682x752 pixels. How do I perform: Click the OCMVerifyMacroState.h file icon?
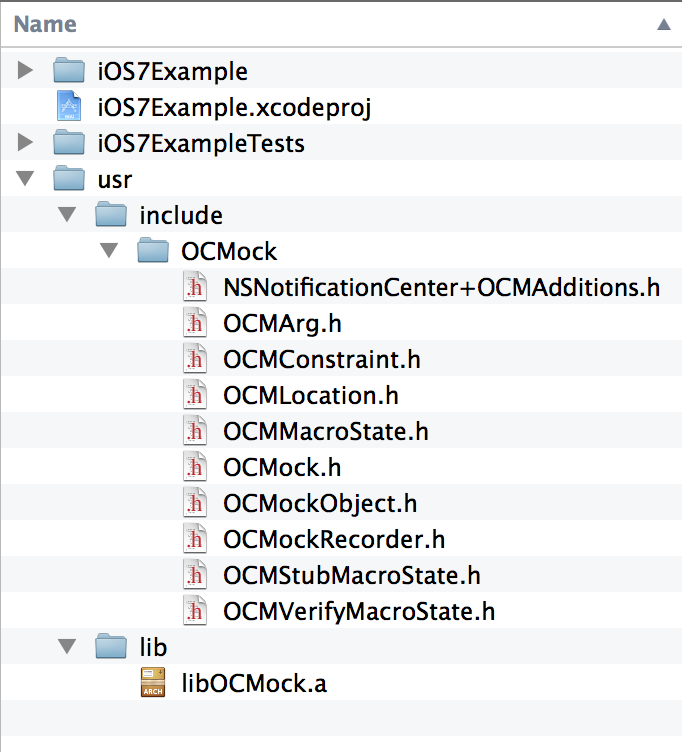click(x=195, y=611)
